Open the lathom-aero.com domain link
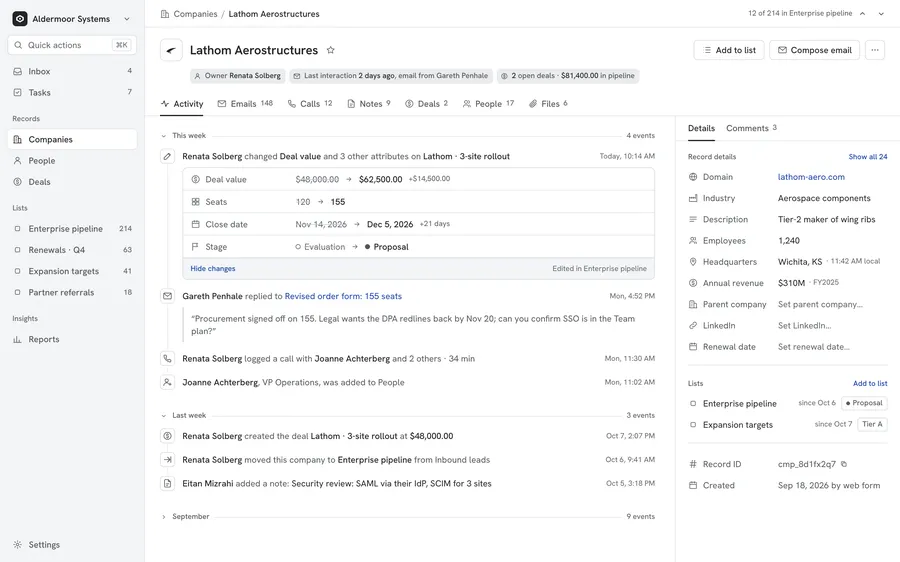This screenshot has width=900, height=562. [x=811, y=177]
